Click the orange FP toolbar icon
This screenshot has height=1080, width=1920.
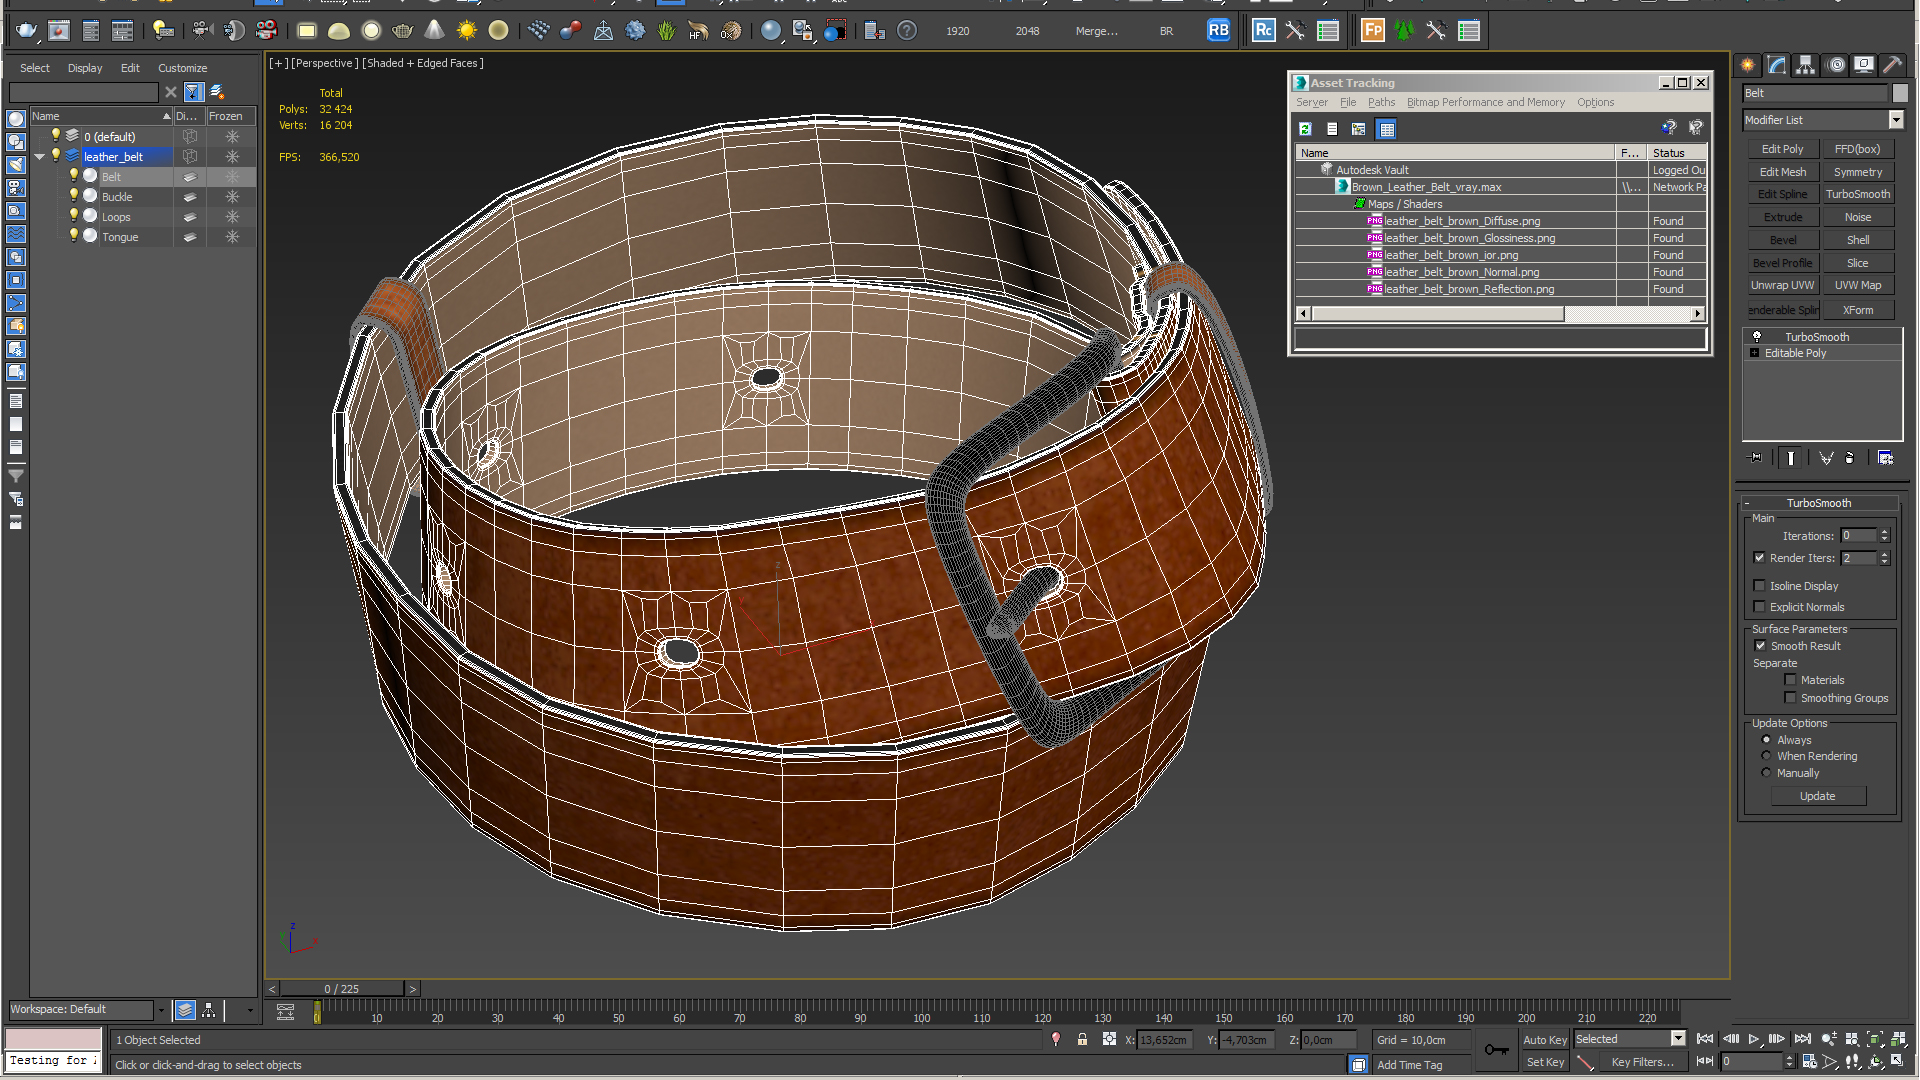pyautogui.click(x=1373, y=31)
